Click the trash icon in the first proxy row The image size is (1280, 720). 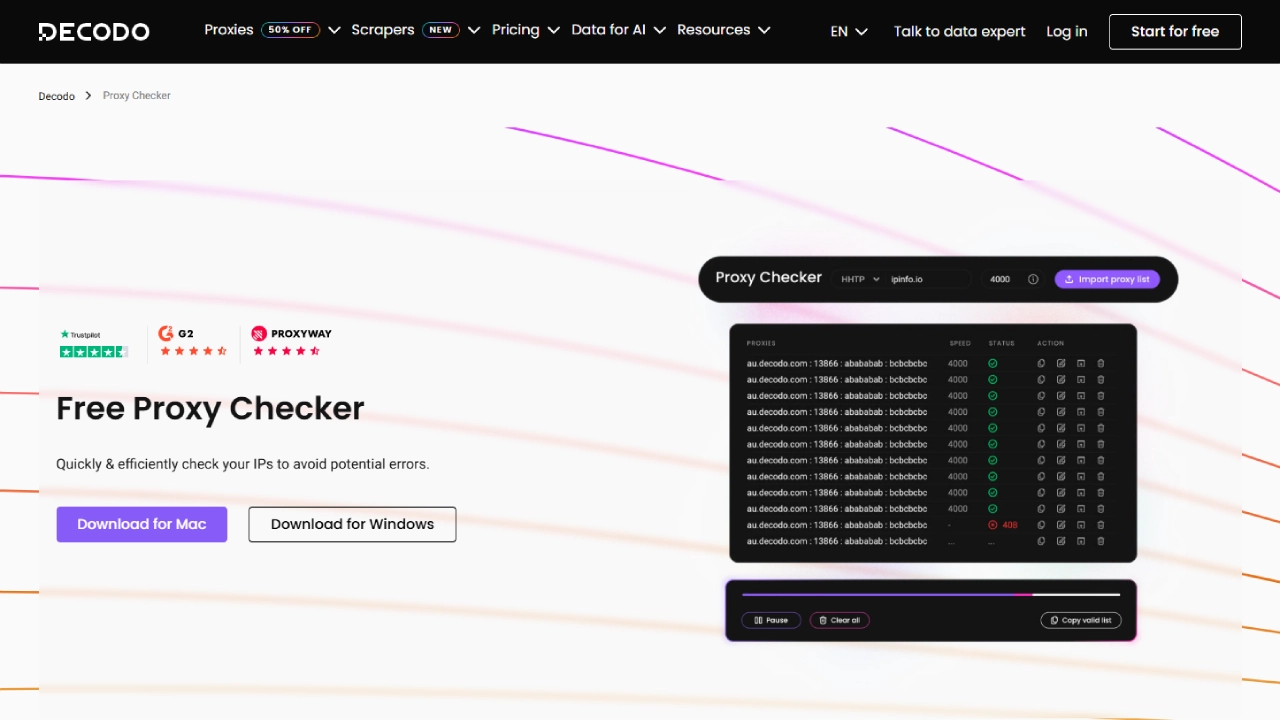click(x=1101, y=363)
